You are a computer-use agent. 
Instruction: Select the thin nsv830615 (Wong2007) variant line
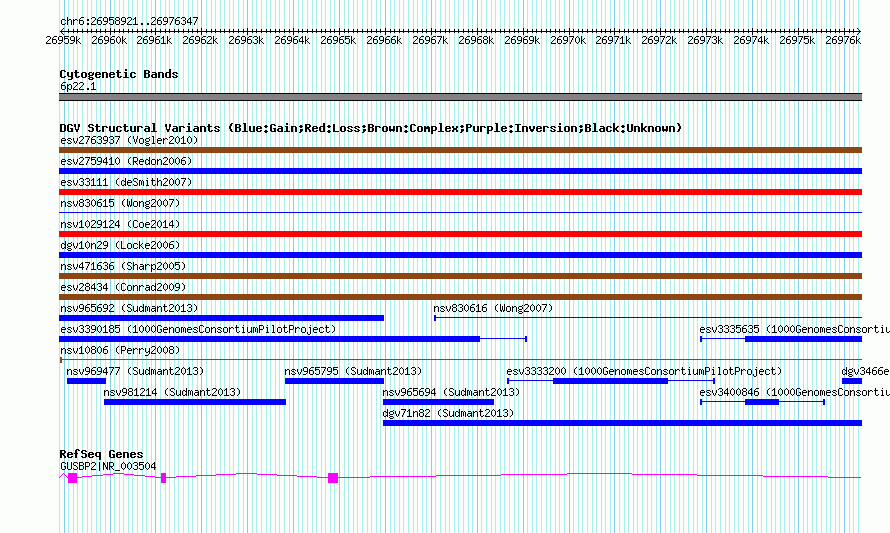pos(460,213)
